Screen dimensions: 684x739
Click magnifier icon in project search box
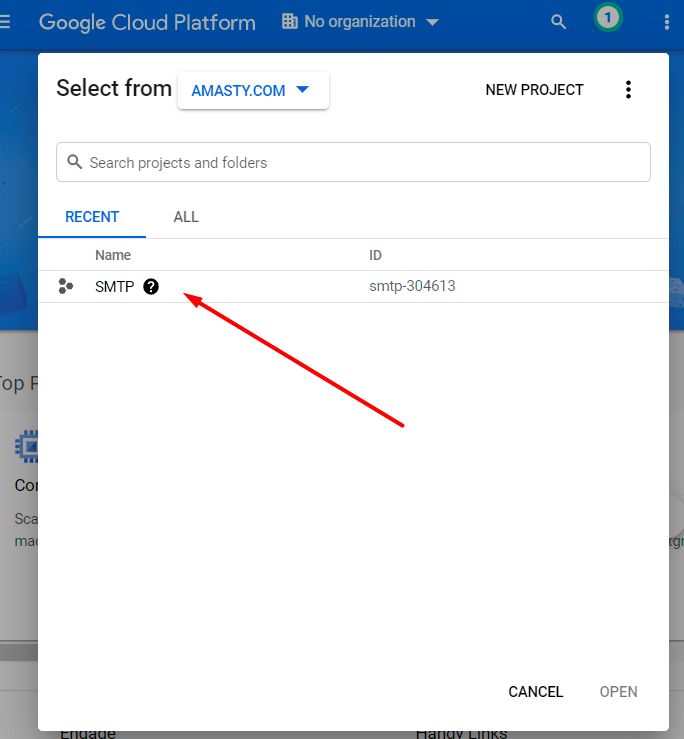(x=74, y=162)
